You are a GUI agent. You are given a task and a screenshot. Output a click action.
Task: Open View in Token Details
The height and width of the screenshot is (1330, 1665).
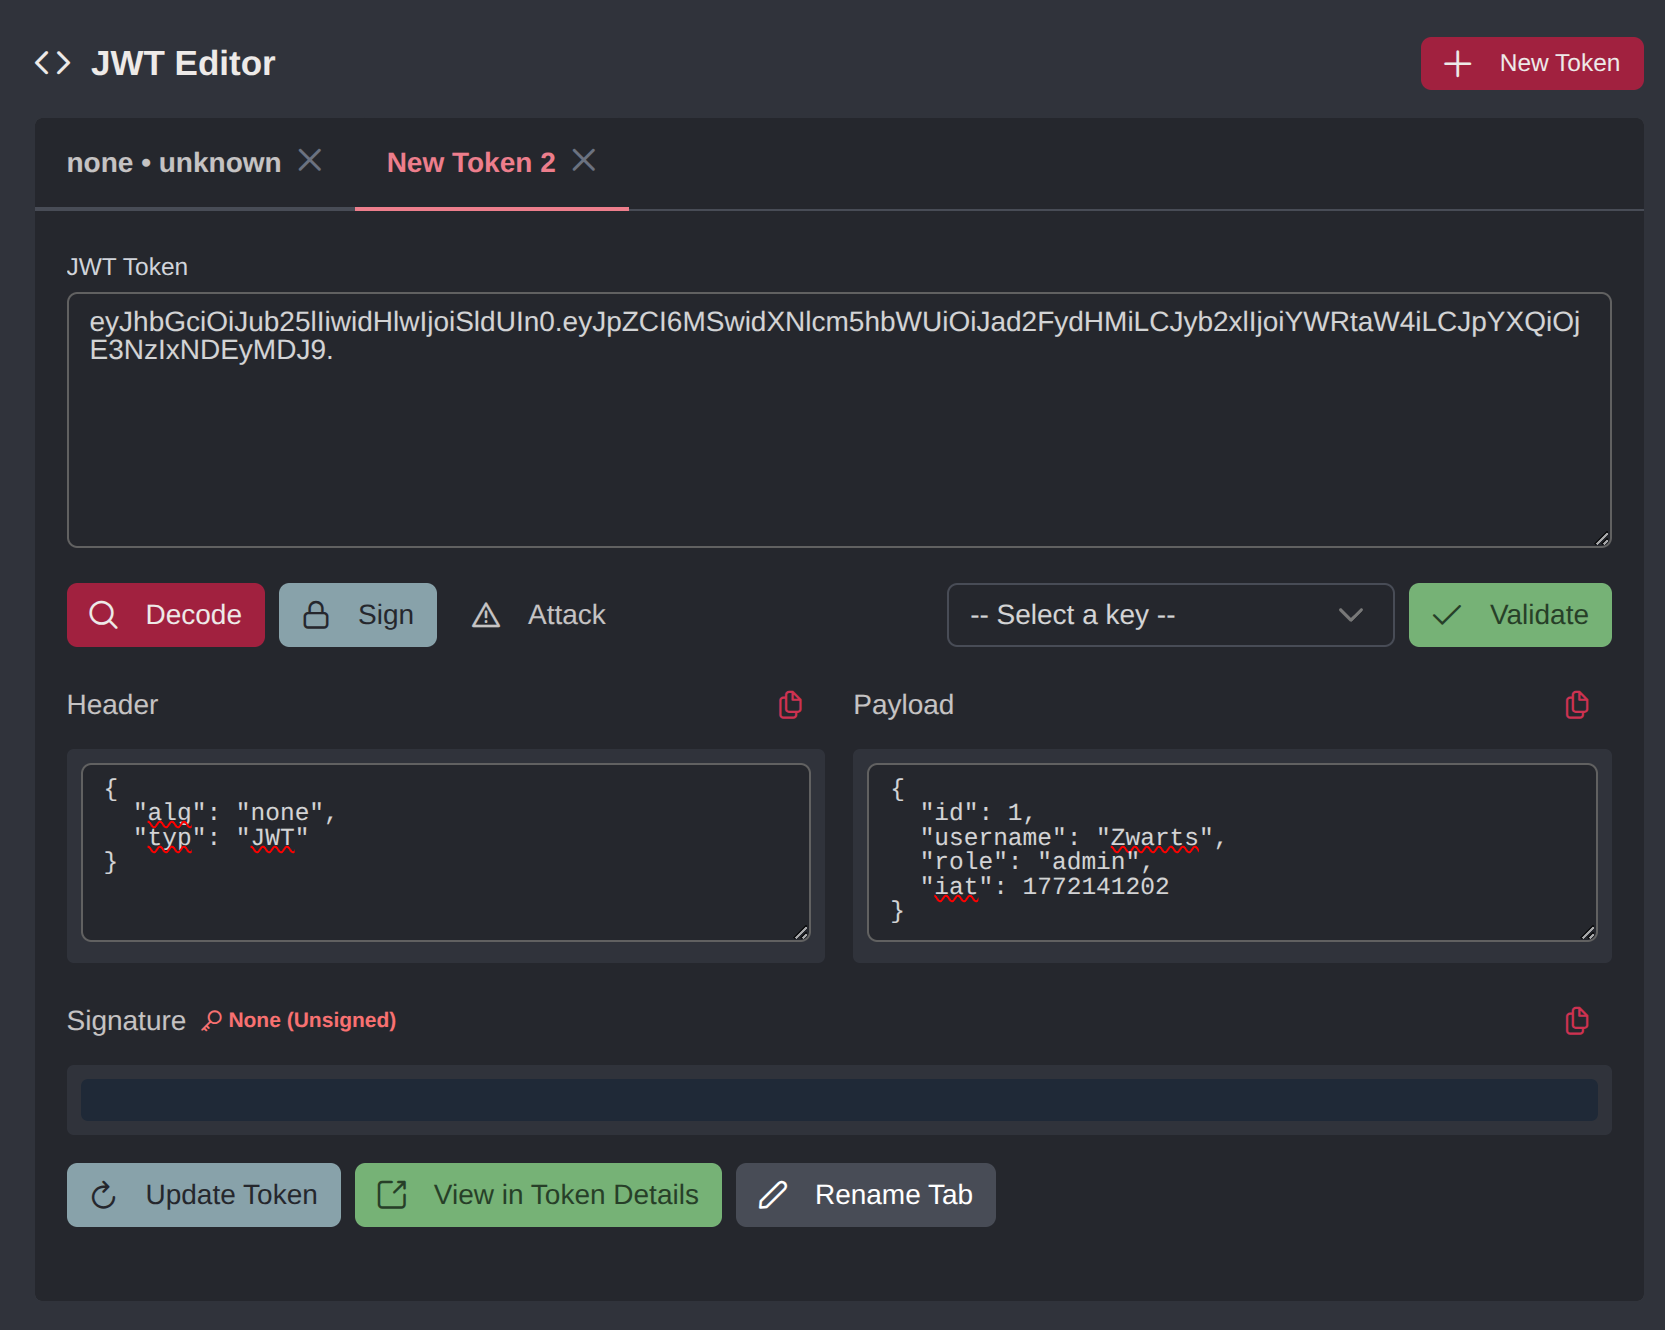[538, 1195]
